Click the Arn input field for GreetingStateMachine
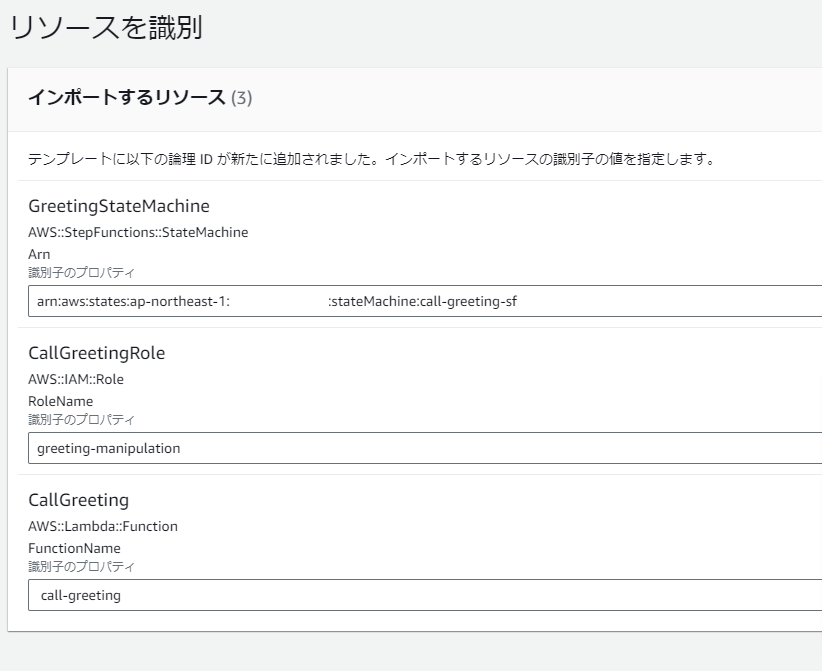 pyautogui.click(x=425, y=301)
